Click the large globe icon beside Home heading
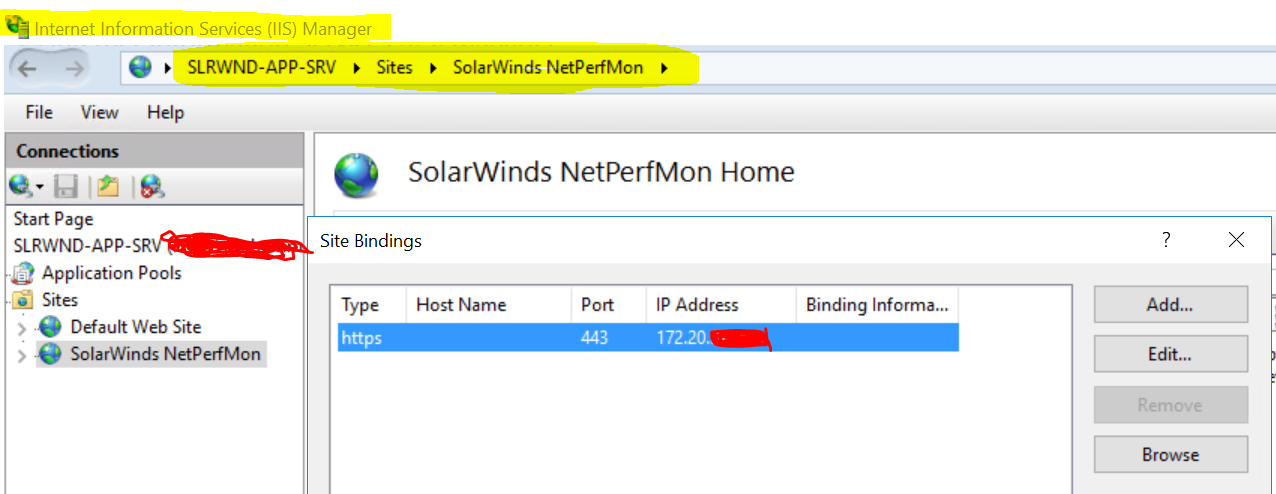Screen dimensions: 1276x494 (356, 176)
